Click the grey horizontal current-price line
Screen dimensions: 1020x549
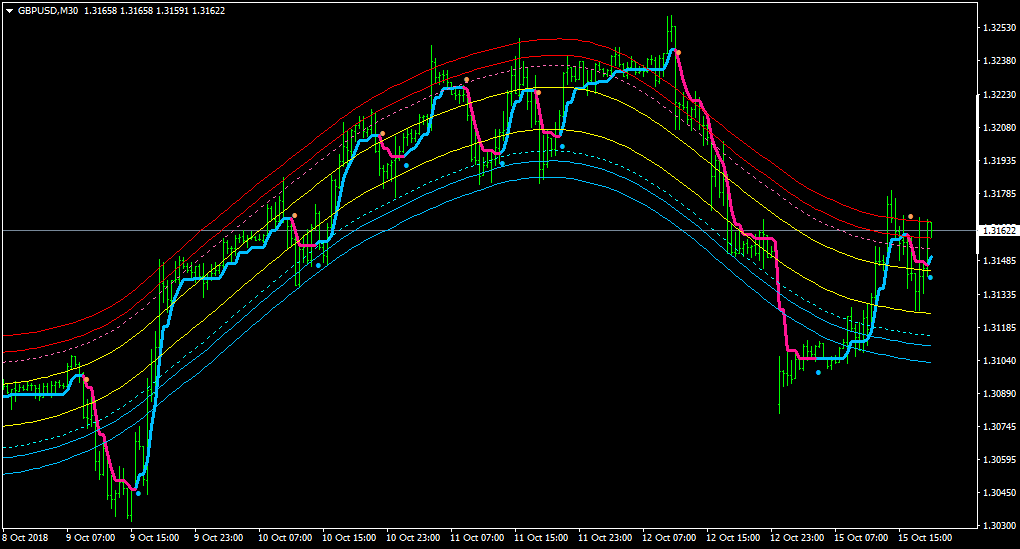(x=489, y=230)
